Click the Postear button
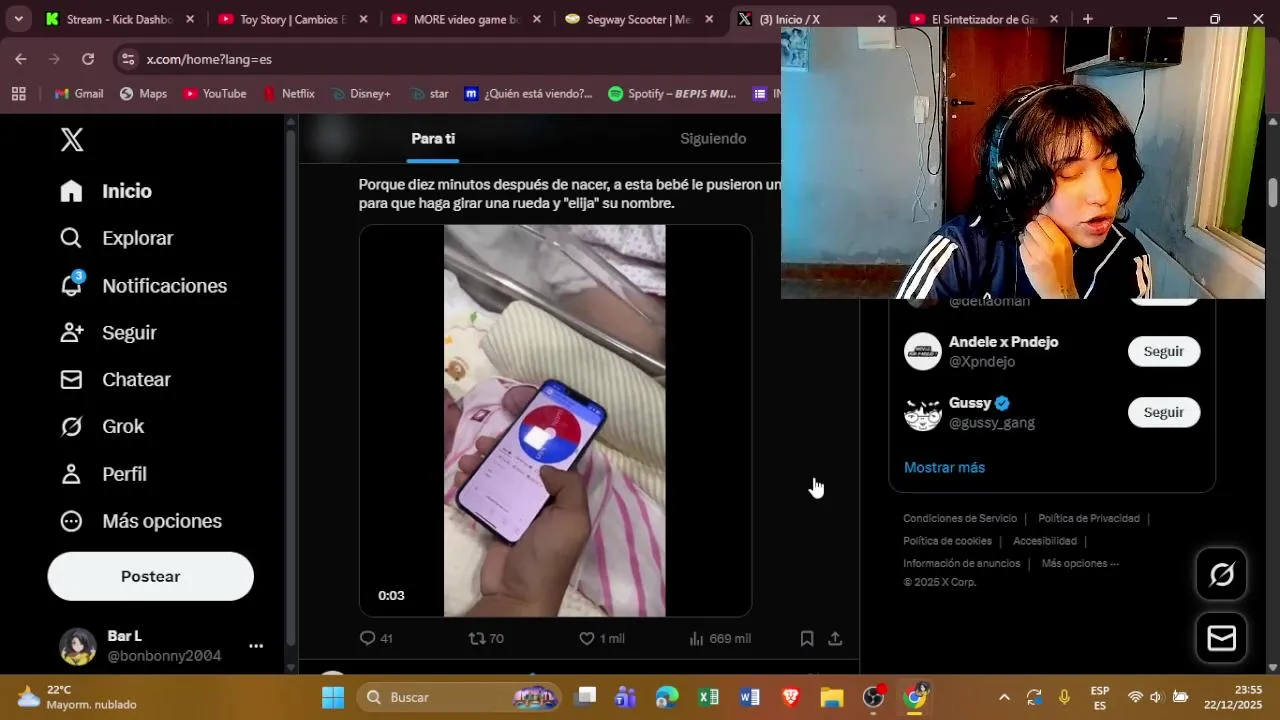Viewport: 1280px width, 720px height. 151,576
